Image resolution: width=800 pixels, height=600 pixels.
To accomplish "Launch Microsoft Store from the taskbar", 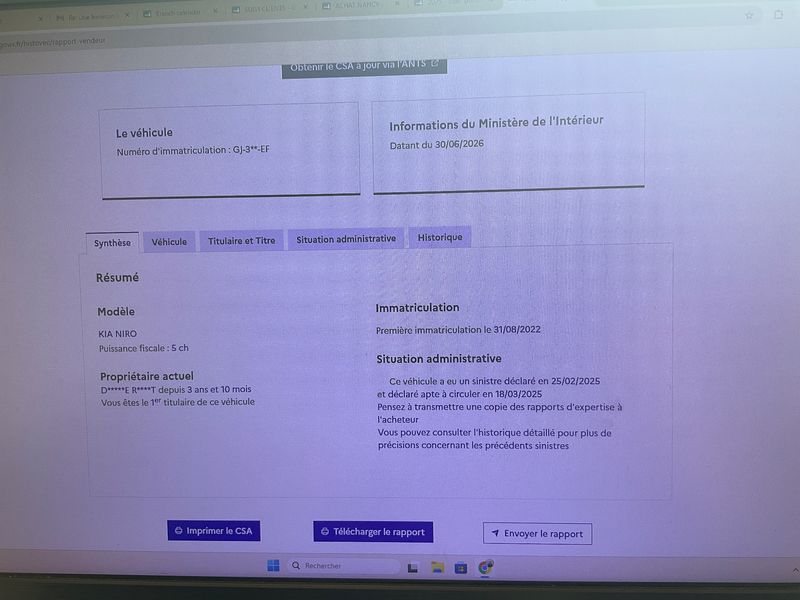I will 461,568.
